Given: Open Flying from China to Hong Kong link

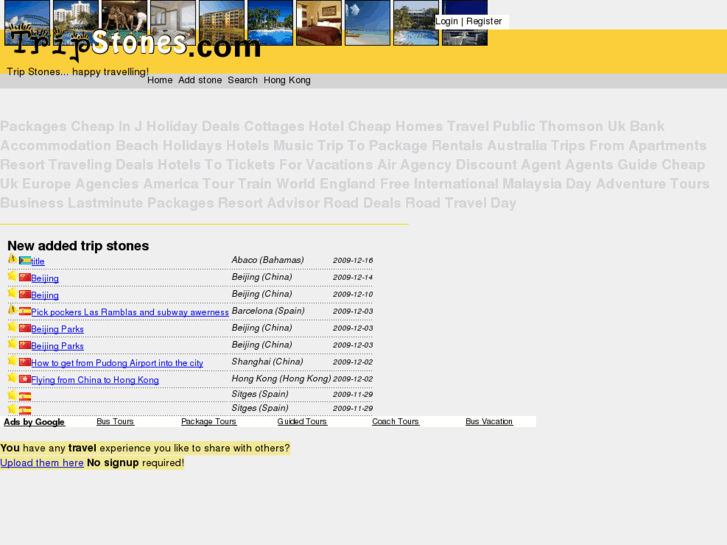Looking at the screenshot, I should pyautogui.click(x=95, y=380).
